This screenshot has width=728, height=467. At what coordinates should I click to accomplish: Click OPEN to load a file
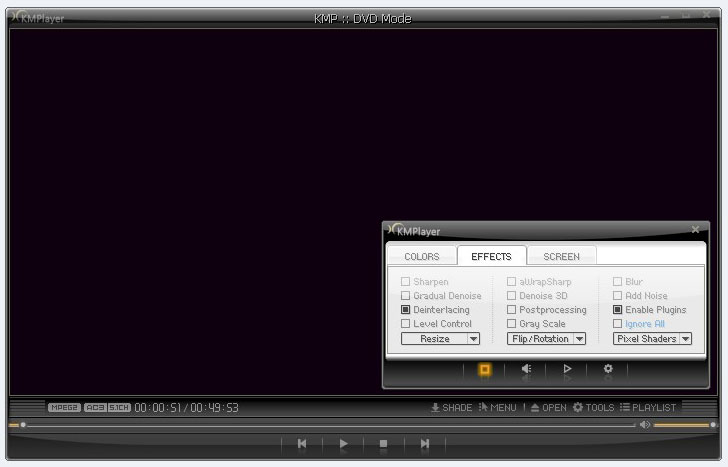tap(548, 408)
